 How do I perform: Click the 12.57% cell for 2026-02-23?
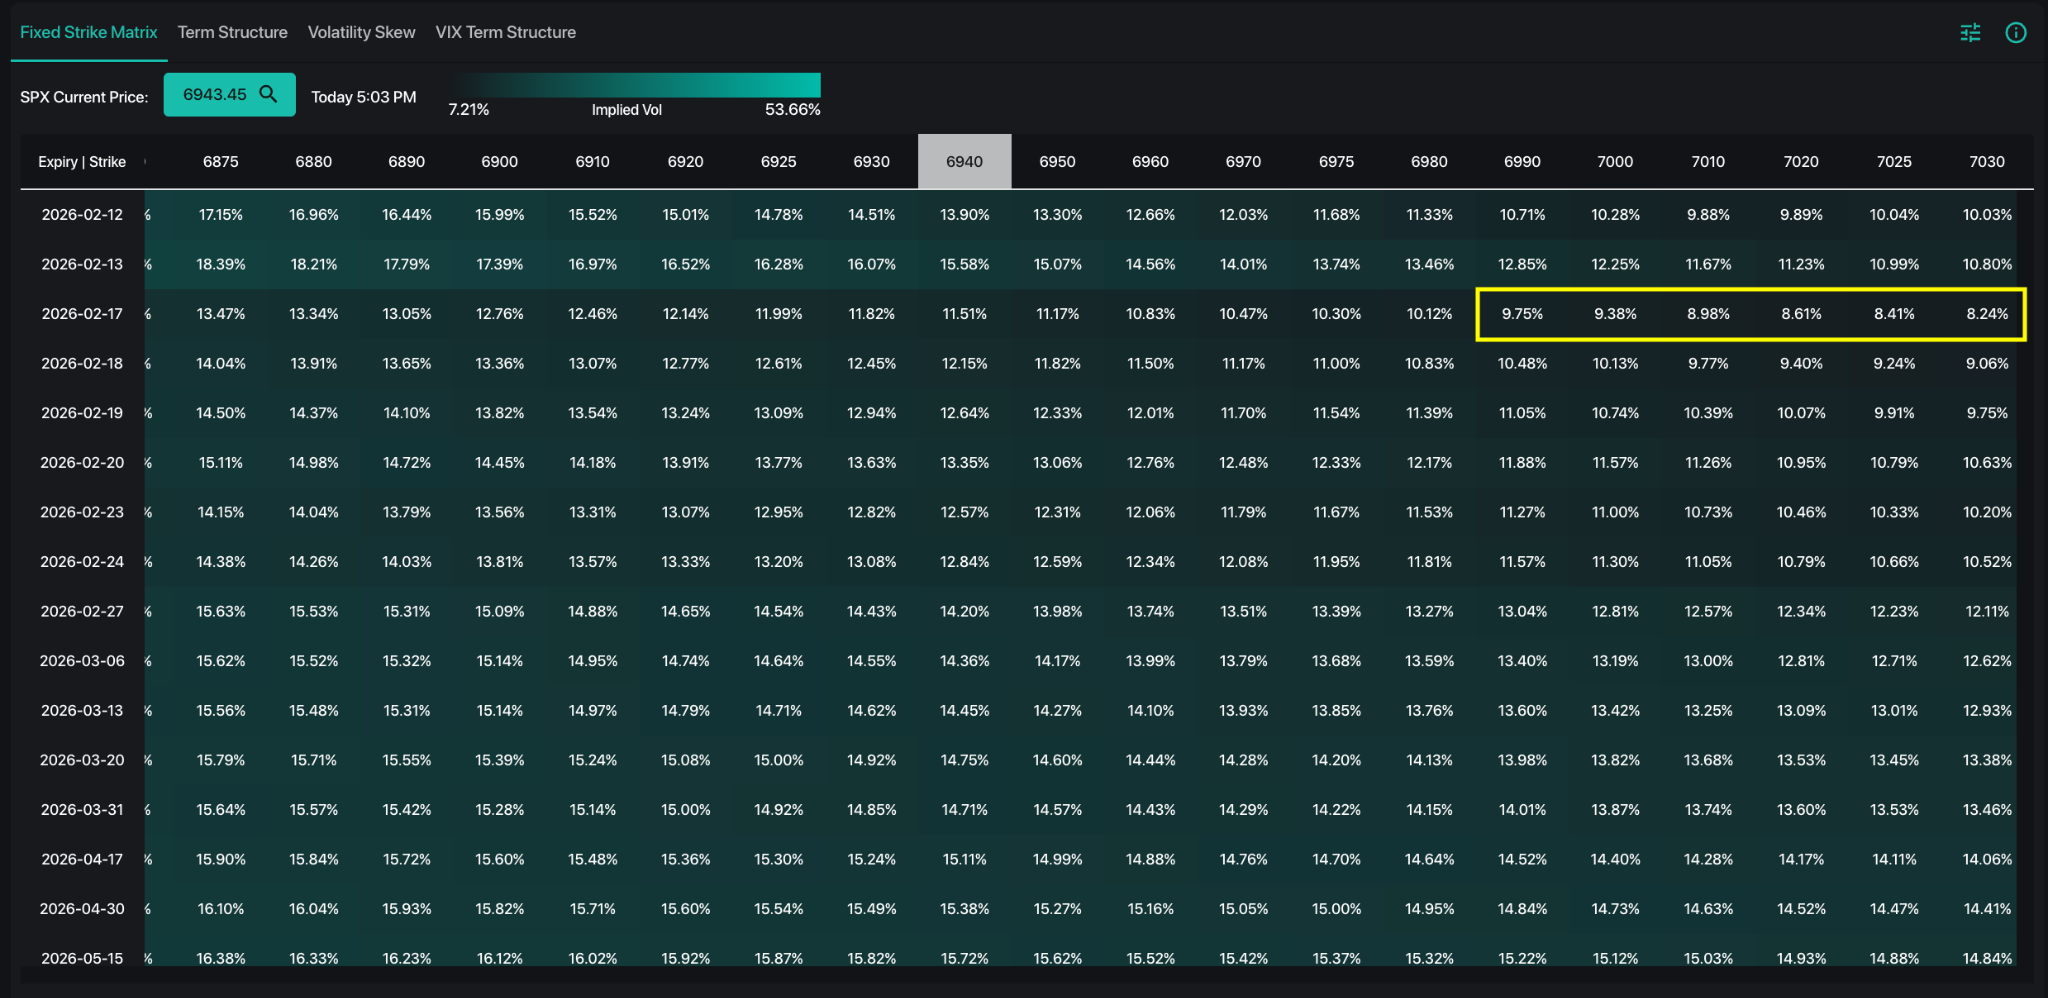click(x=964, y=512)
